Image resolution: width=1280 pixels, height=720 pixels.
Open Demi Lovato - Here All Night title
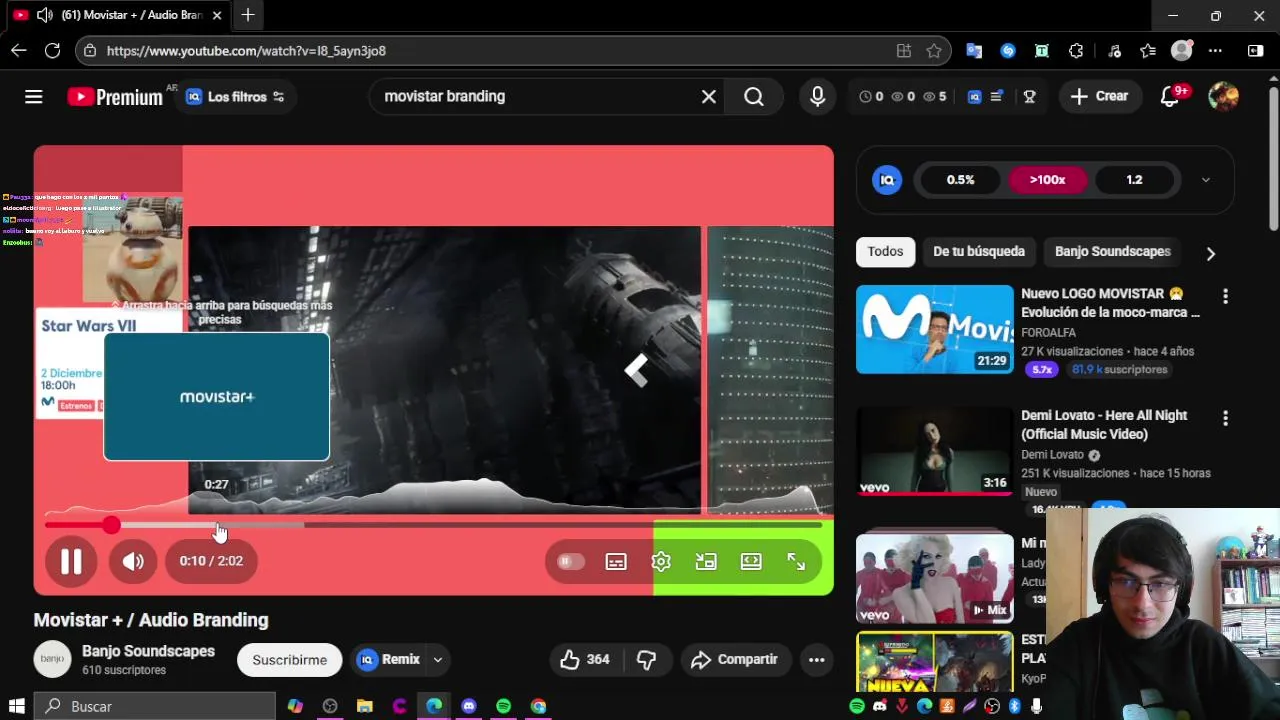[x=1104, y=425]
